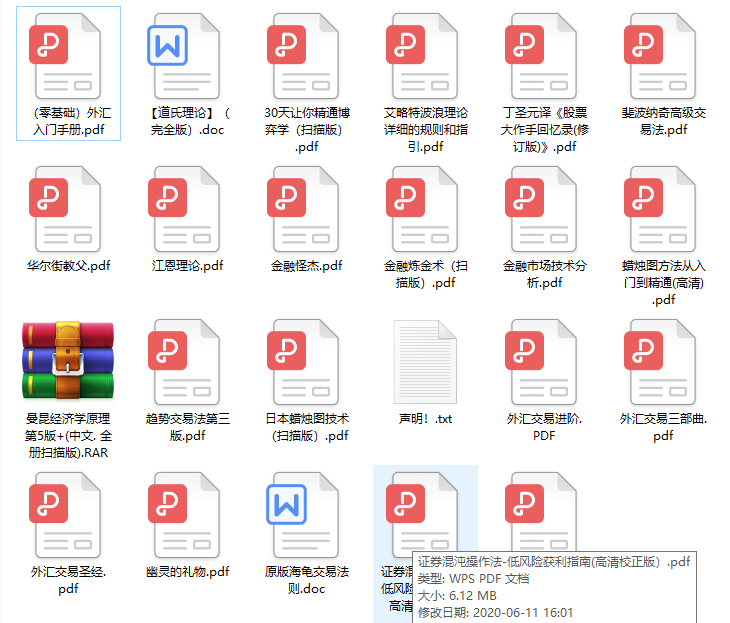
Task: Select the 华尔街教父.pdf file icon
Action: coord(65,209)
